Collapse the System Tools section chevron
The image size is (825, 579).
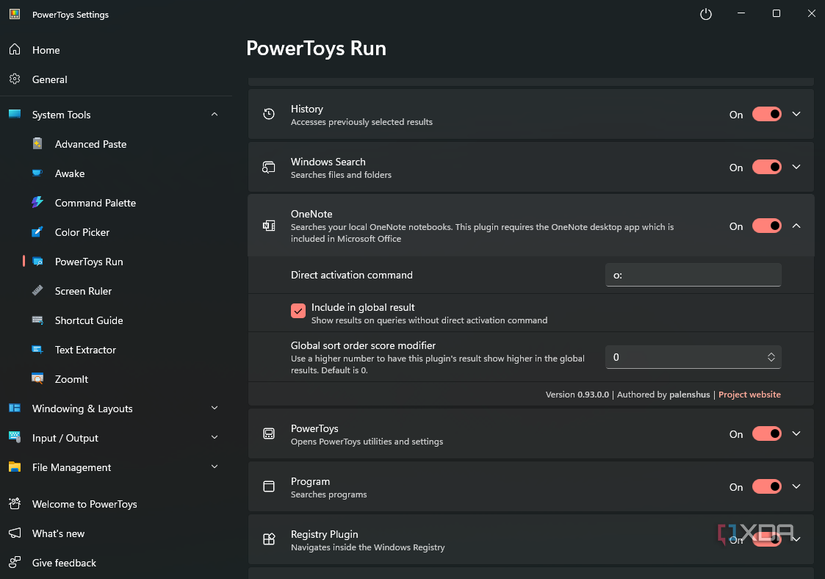click(215, 114)
